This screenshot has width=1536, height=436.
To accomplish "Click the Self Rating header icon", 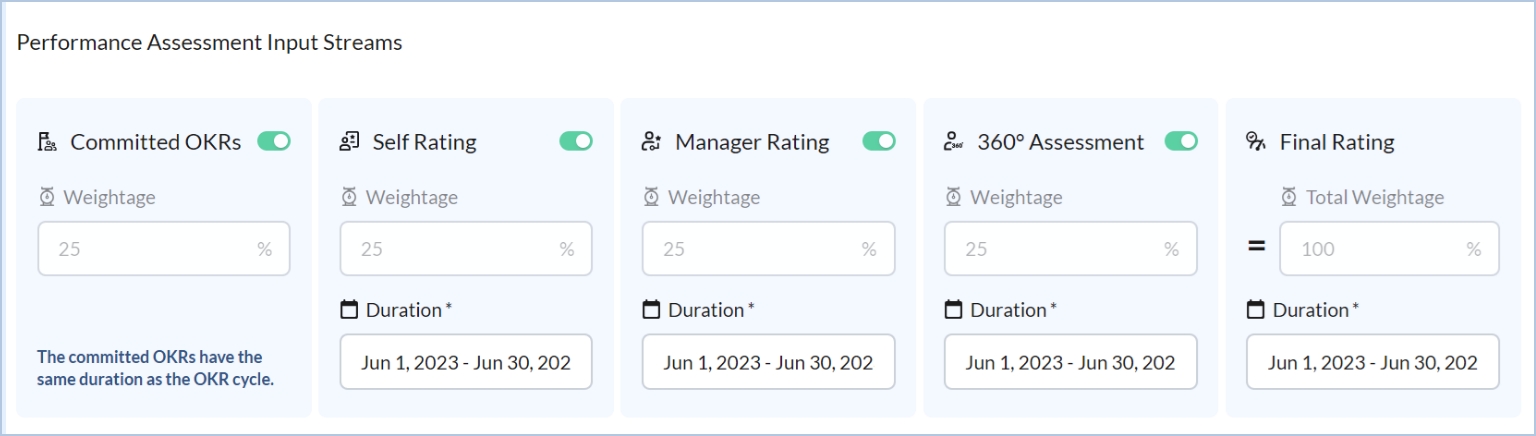I will [349, 142].
